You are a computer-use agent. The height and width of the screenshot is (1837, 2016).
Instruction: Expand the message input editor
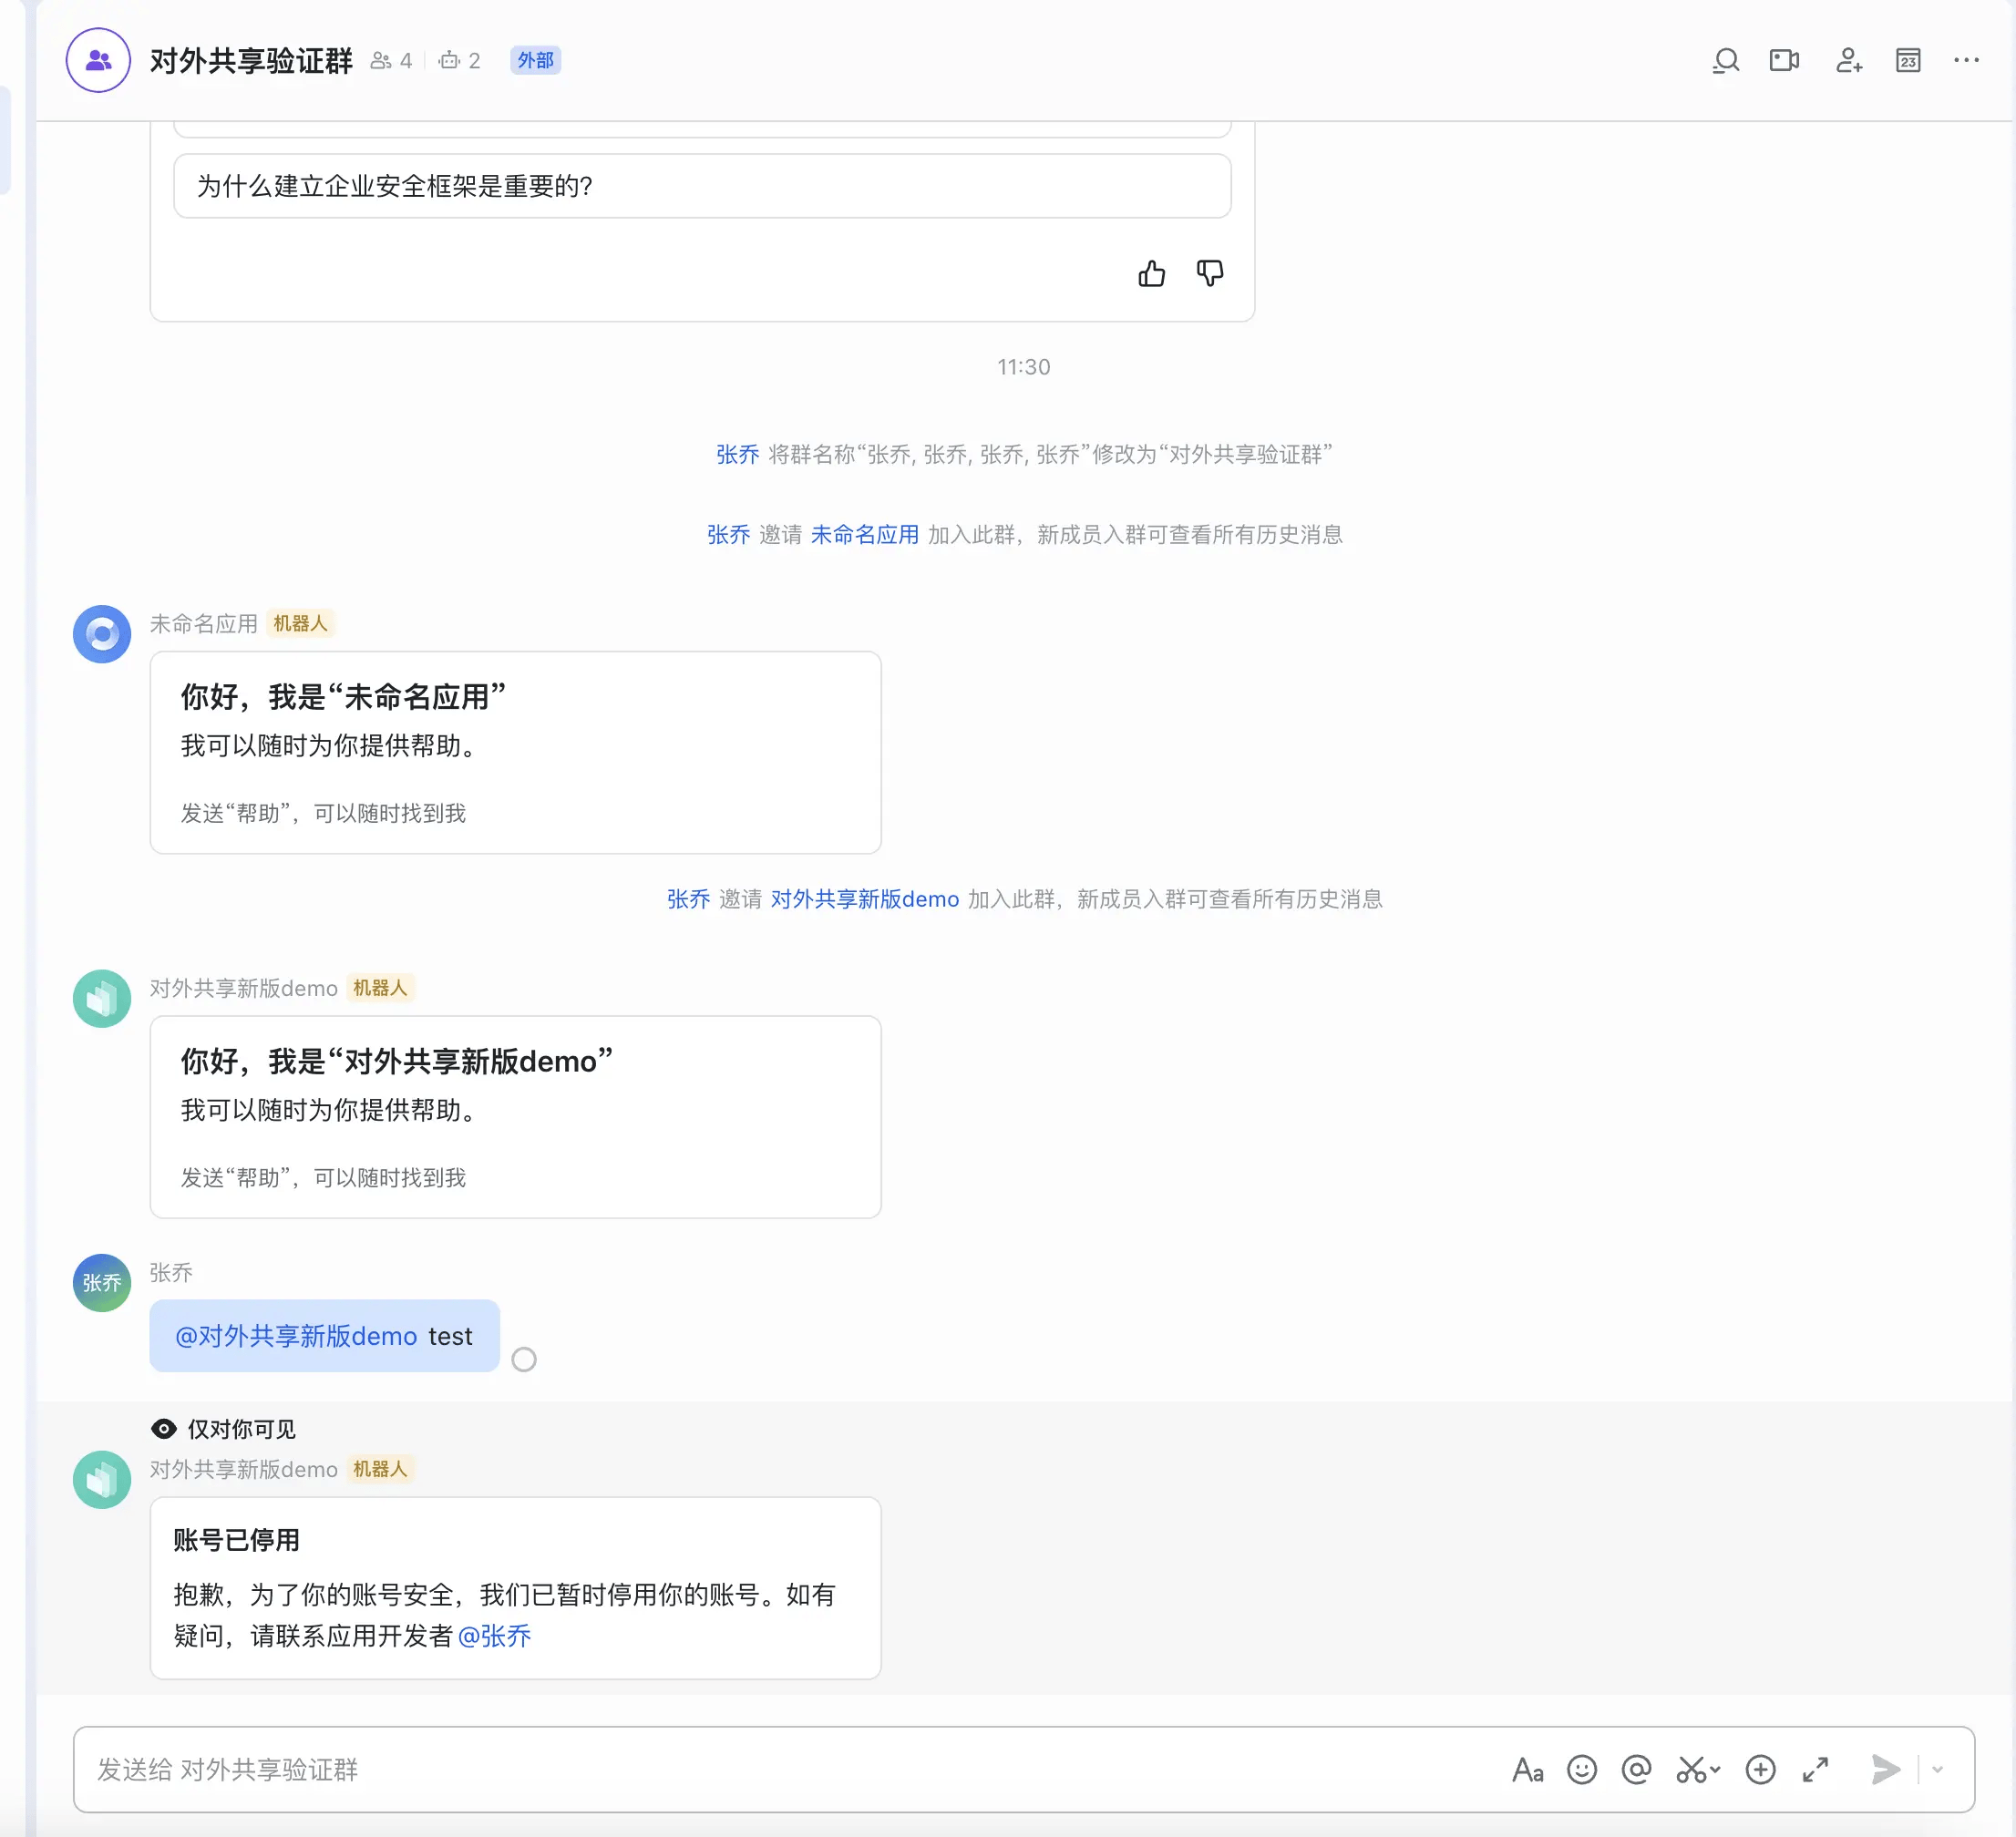1815,1770
